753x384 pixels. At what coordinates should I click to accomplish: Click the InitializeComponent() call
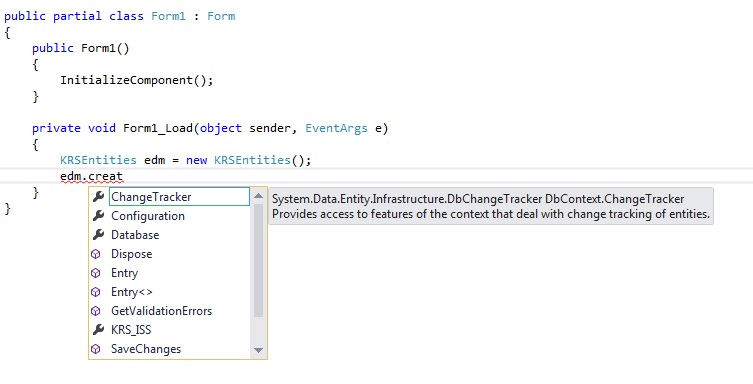tap(136, 80)
